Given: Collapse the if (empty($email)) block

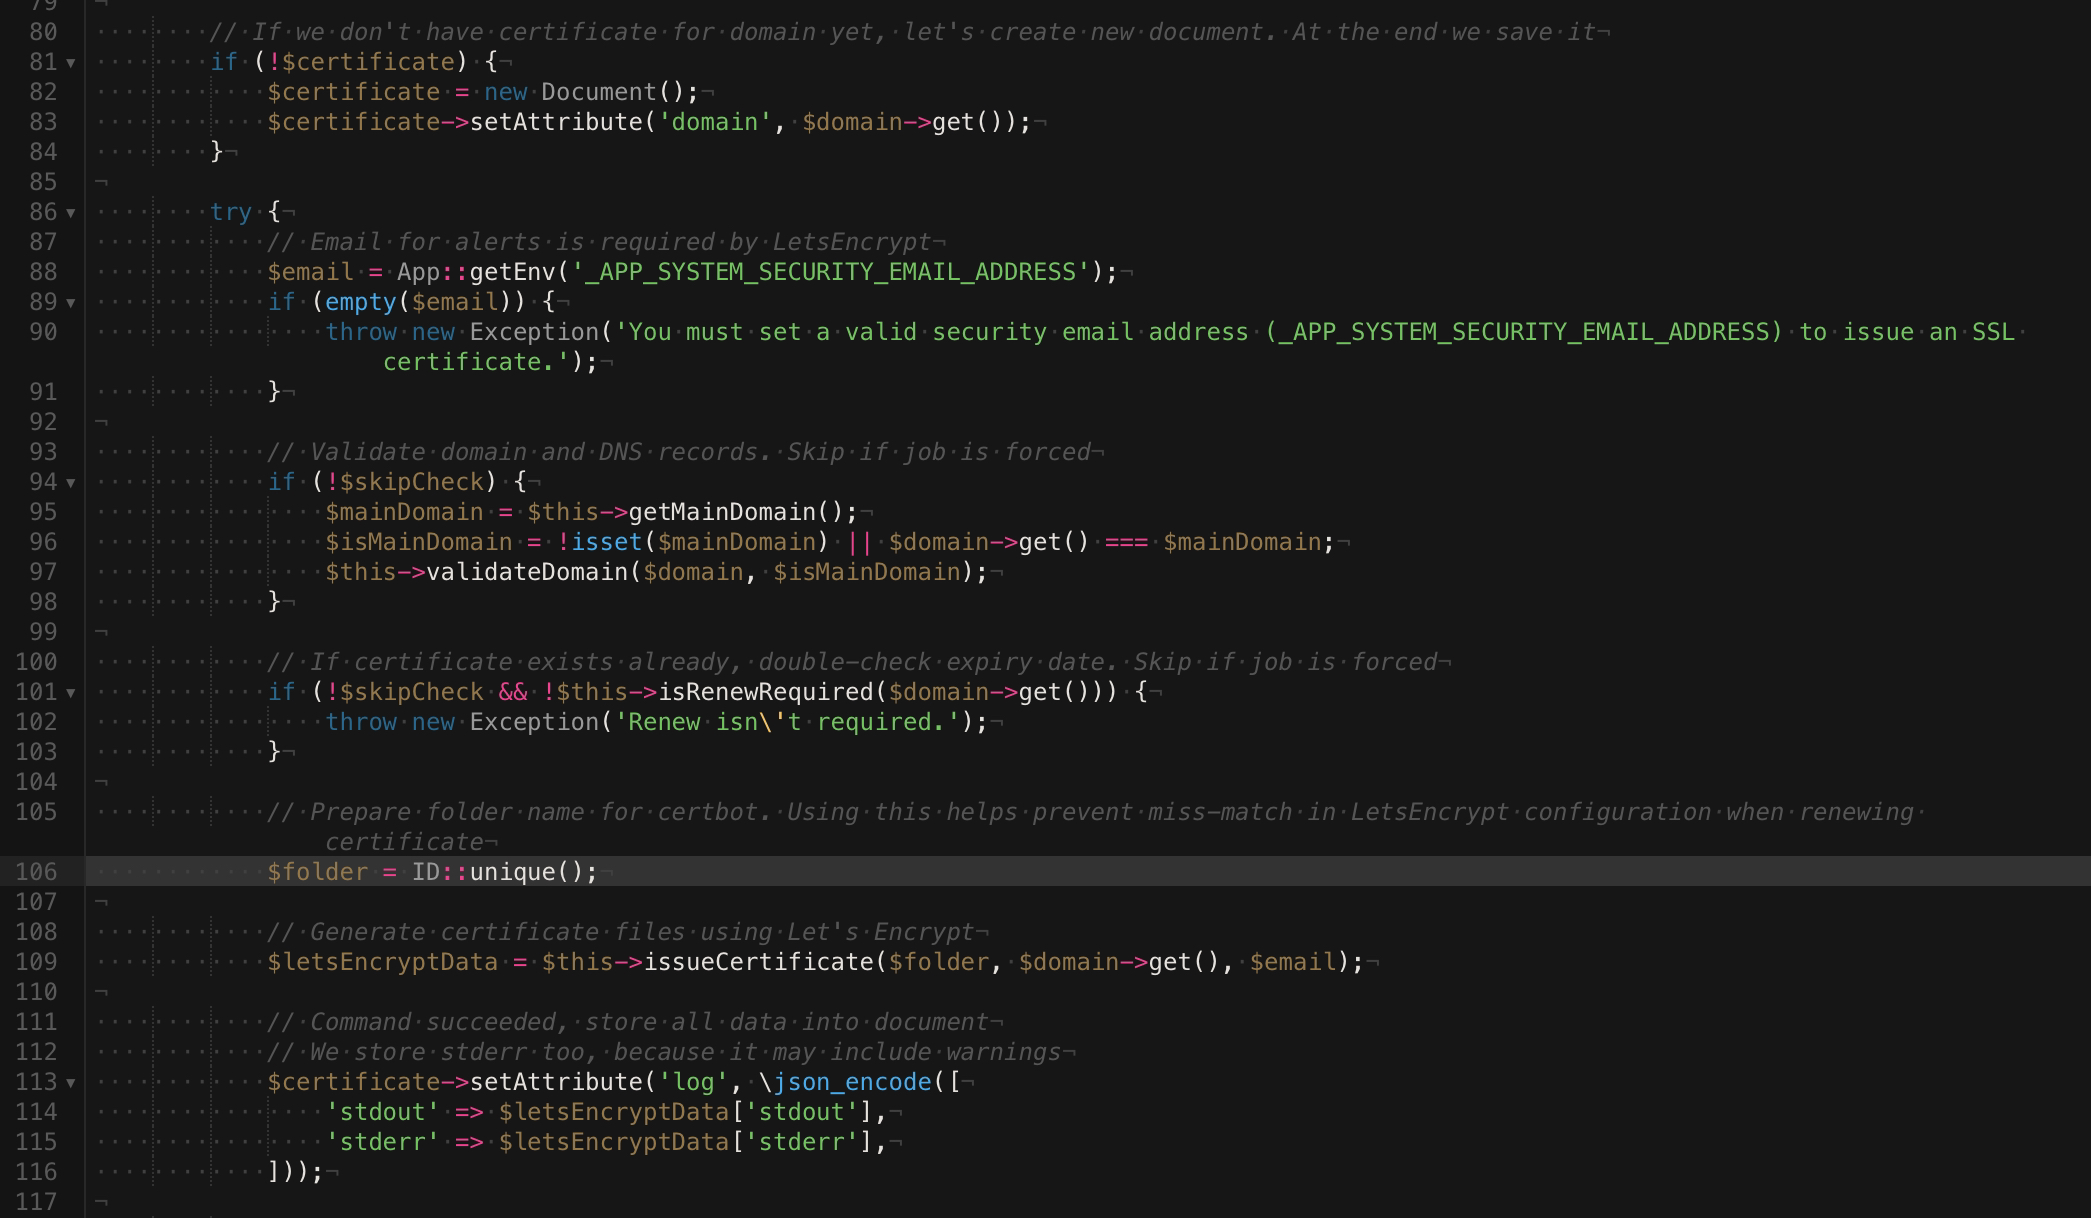Looking at the screenshot, I should (x=68, y=302).
